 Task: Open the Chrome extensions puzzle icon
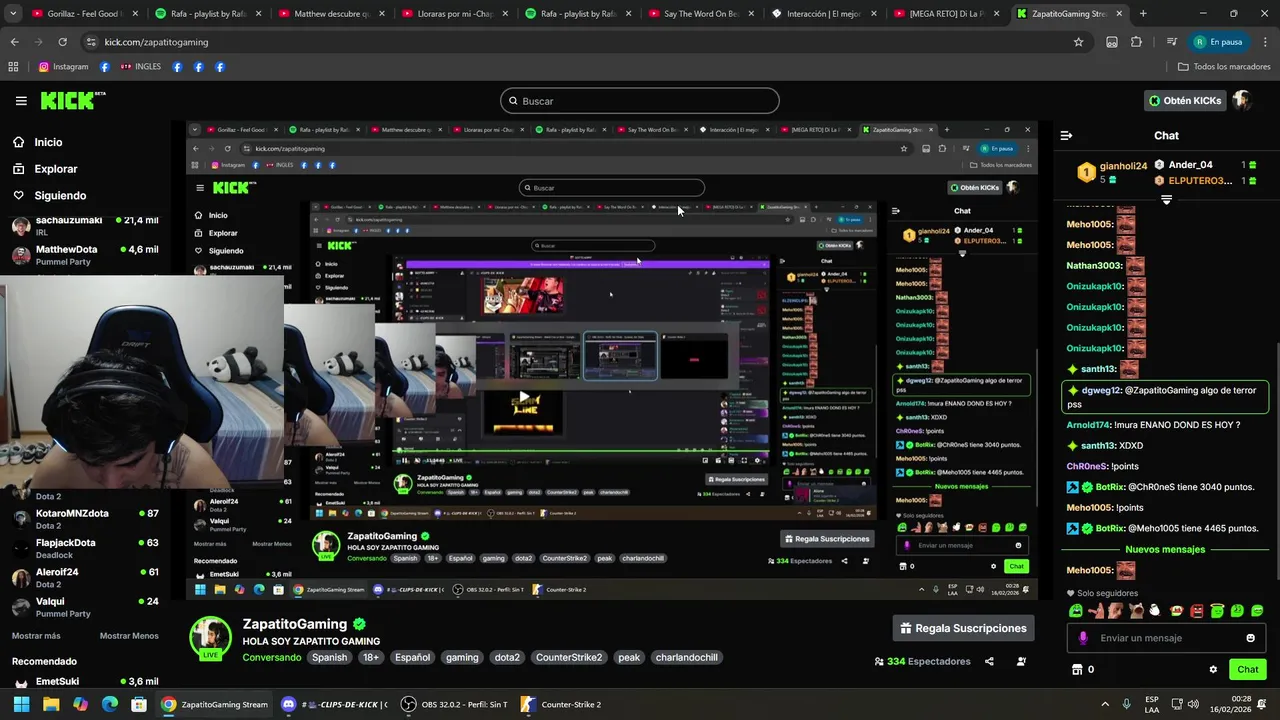tap(1136, 42)
